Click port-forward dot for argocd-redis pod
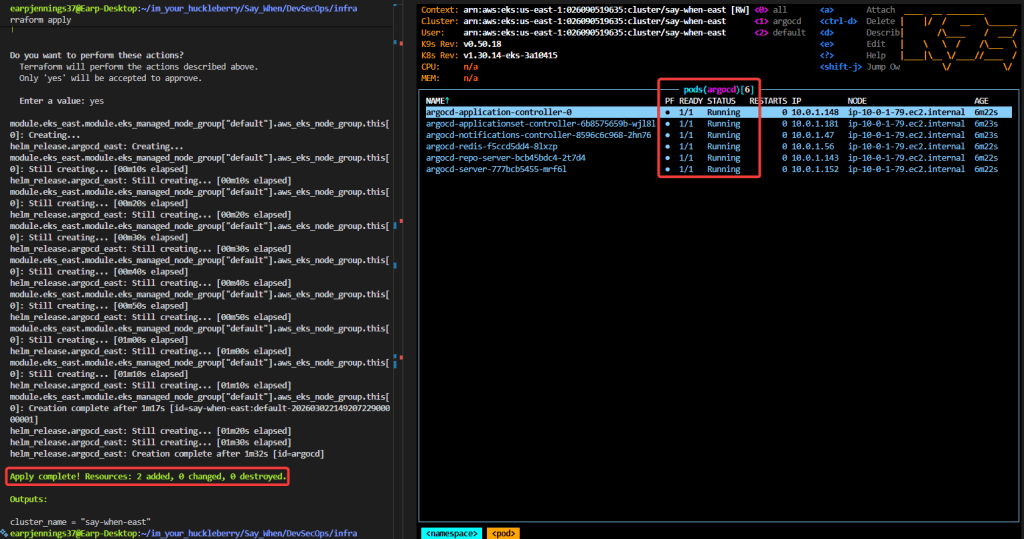The width and height of the screenshot is (1024, 539). [x=668, y=146]
